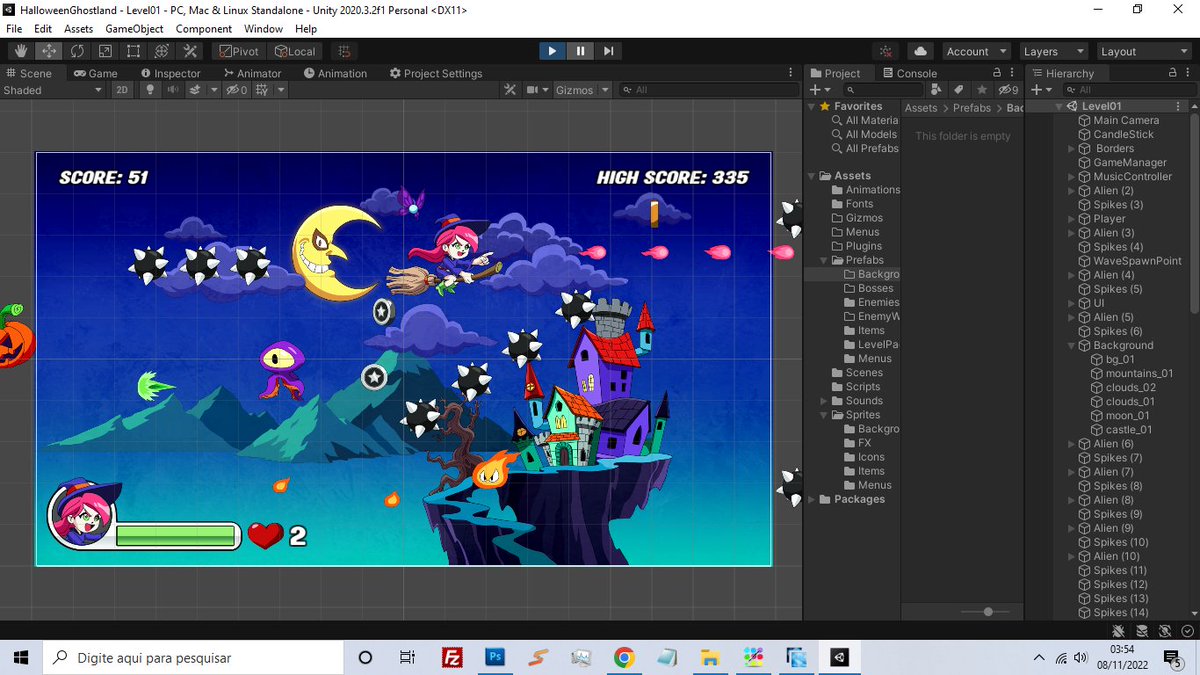
Task: Toggle 2D view mode in Scene
Action: 122,90
